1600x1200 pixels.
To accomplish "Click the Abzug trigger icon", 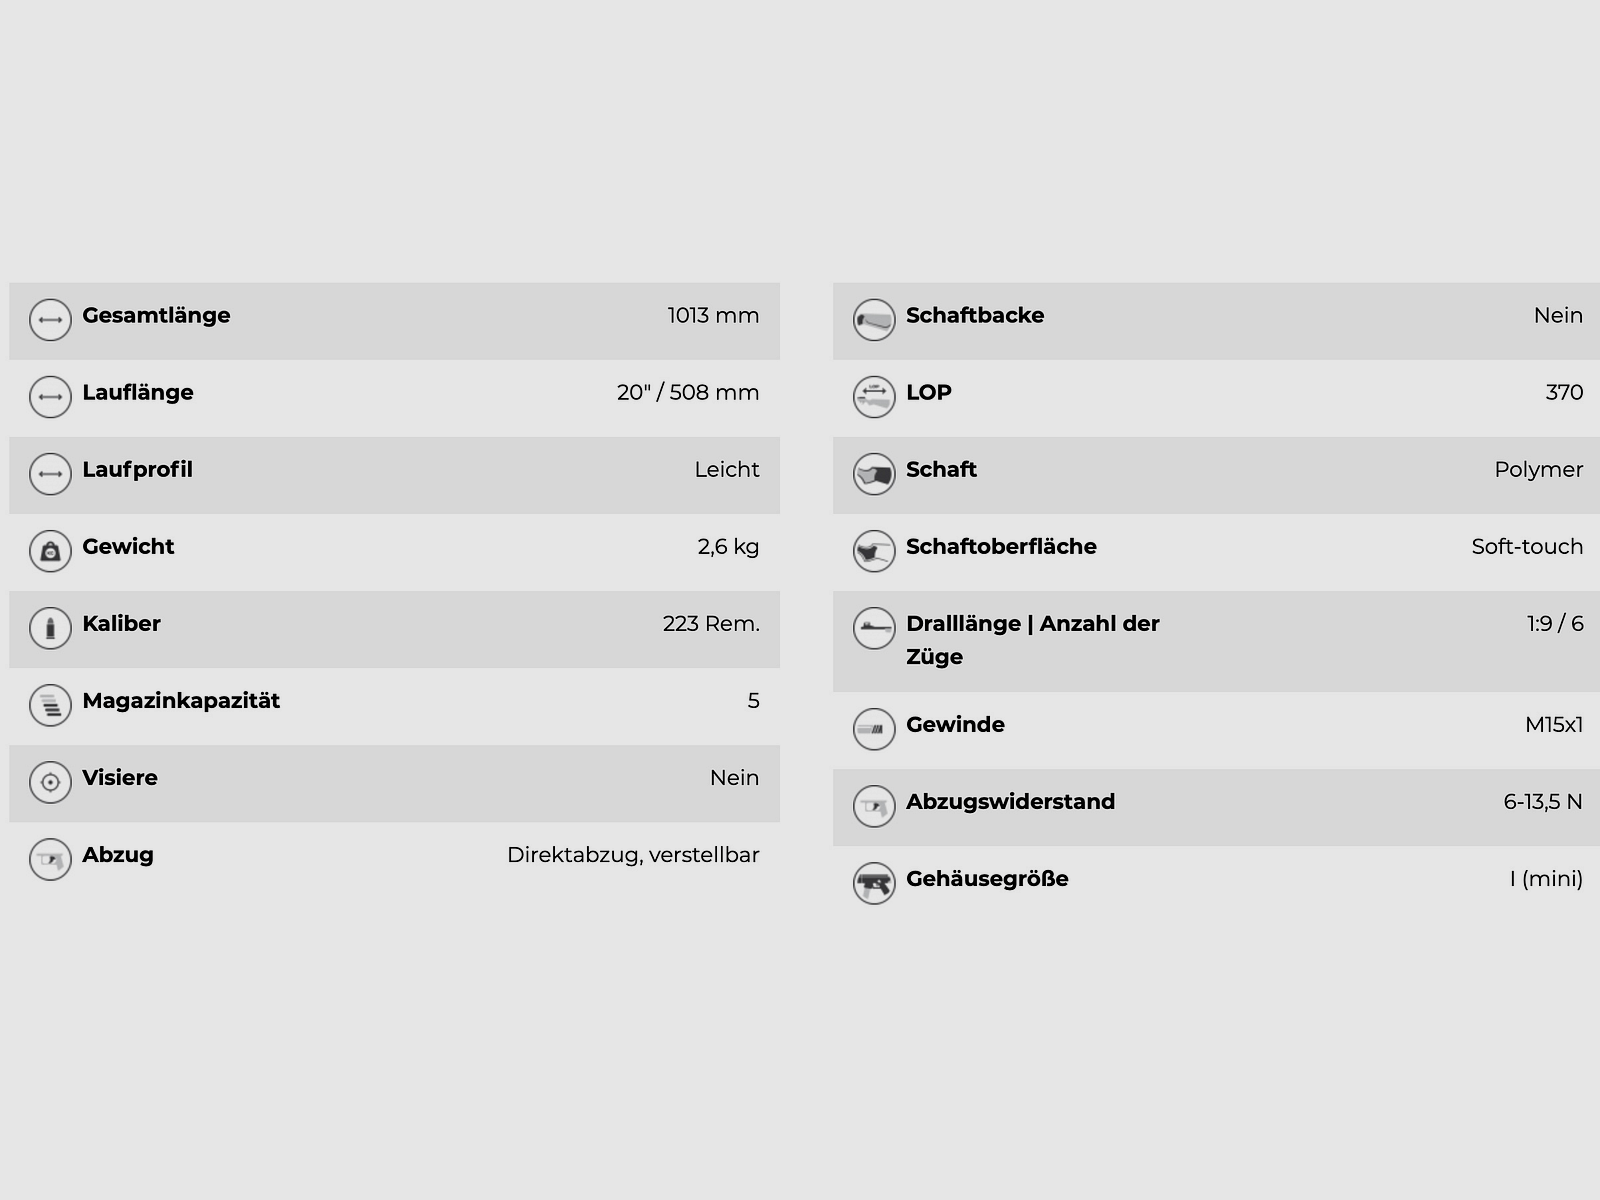I will pyautogui.click(x=50, y=859).
